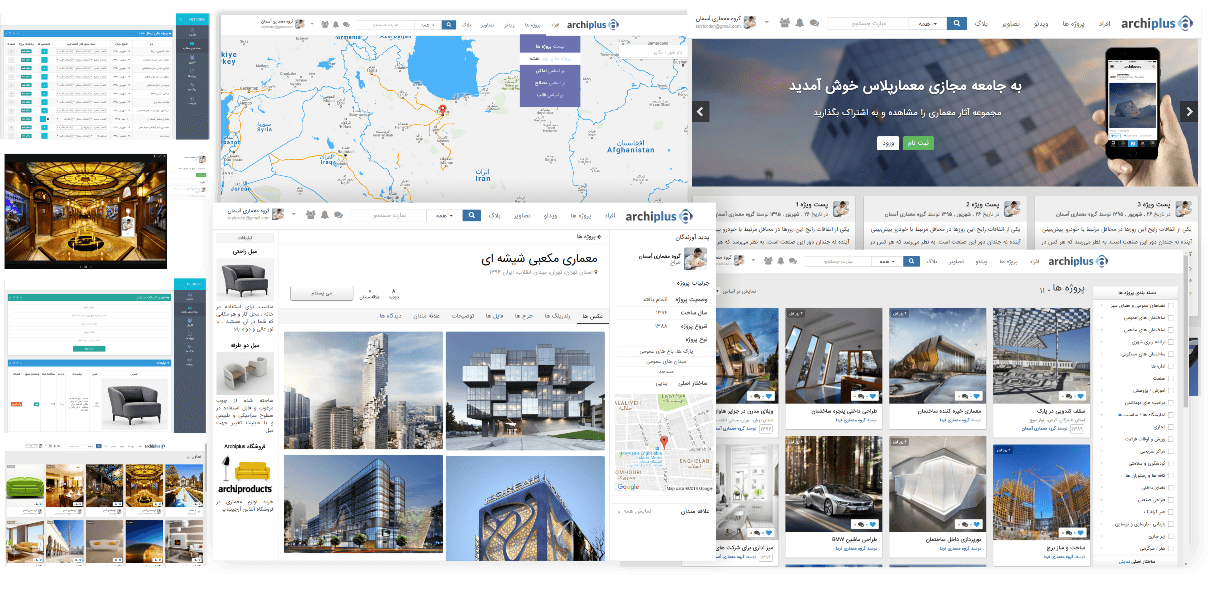
Task: Open the people icon in the project detail window
Action: tap(311, 215)
